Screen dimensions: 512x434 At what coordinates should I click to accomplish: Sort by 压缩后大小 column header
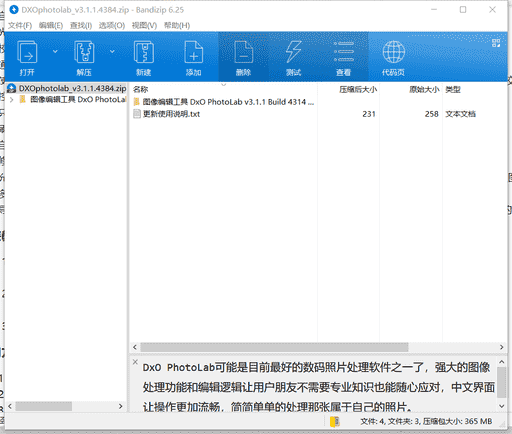point(358,89)
